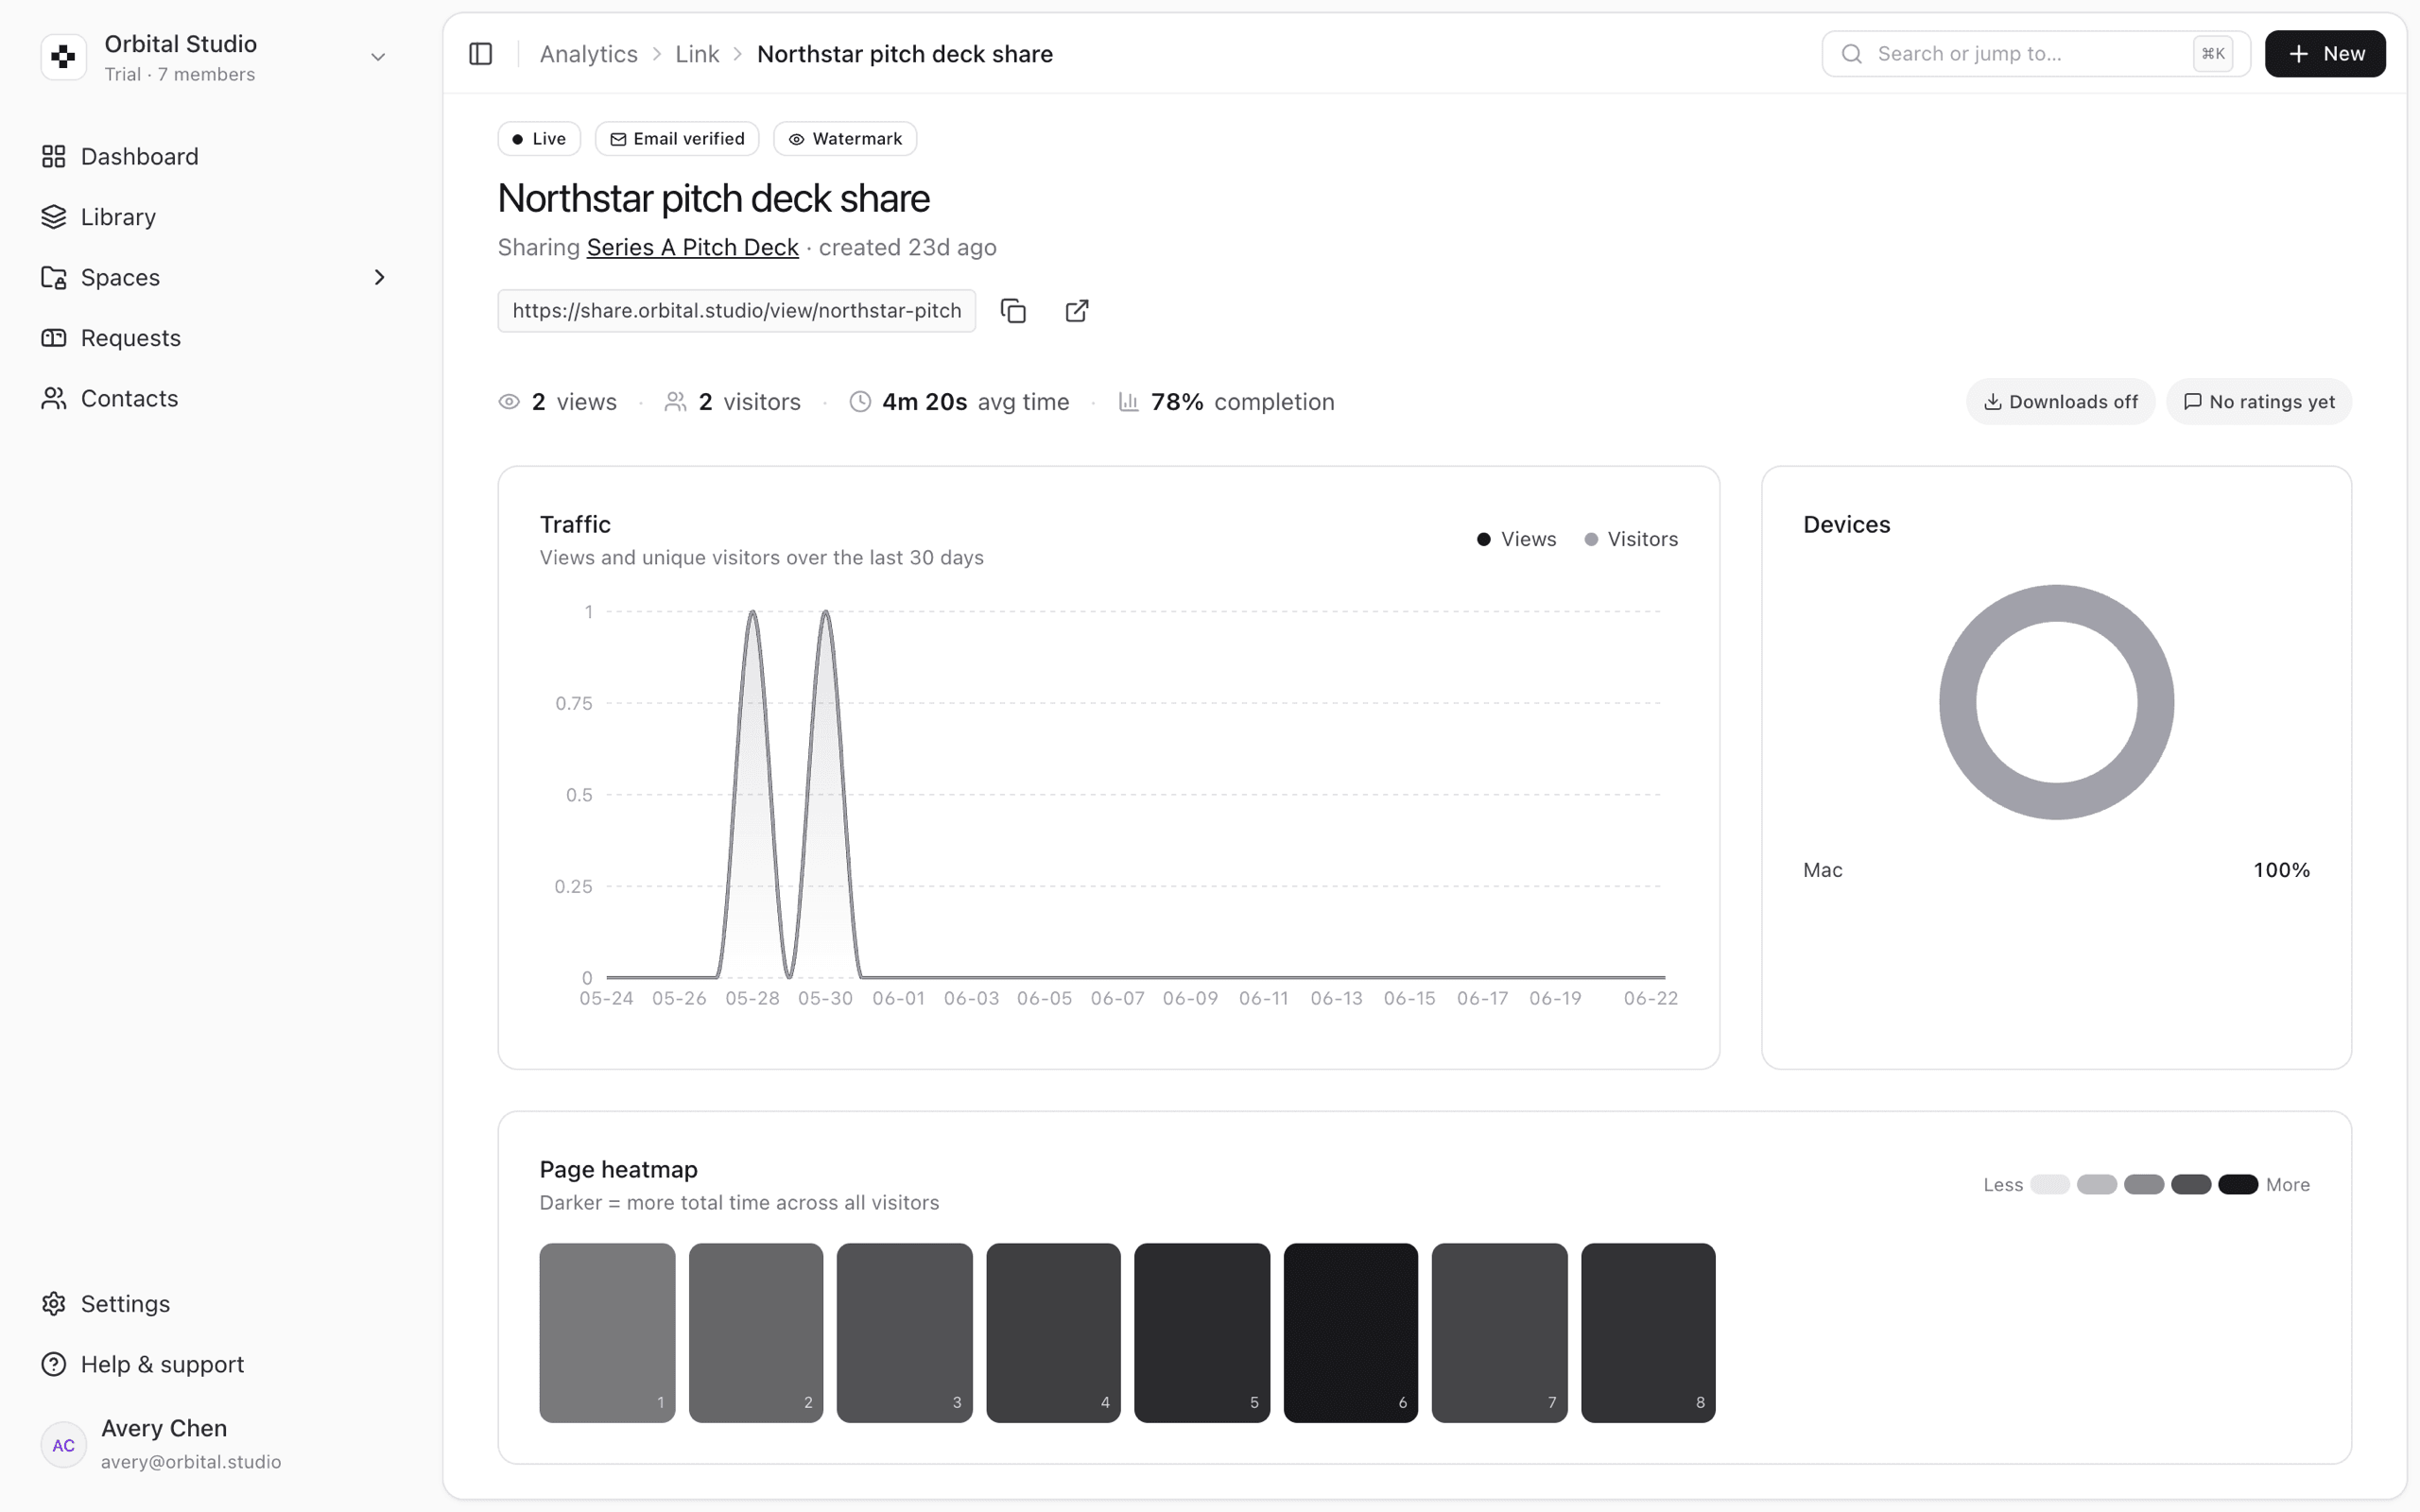
Task: Click the views eye icon
Action: [509, 402]
